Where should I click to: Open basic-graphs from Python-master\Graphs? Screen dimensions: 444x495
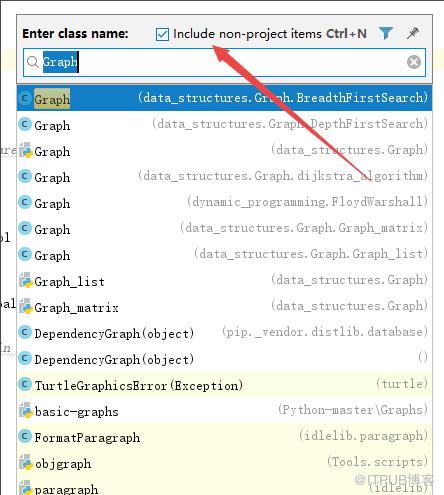point(224,411)
